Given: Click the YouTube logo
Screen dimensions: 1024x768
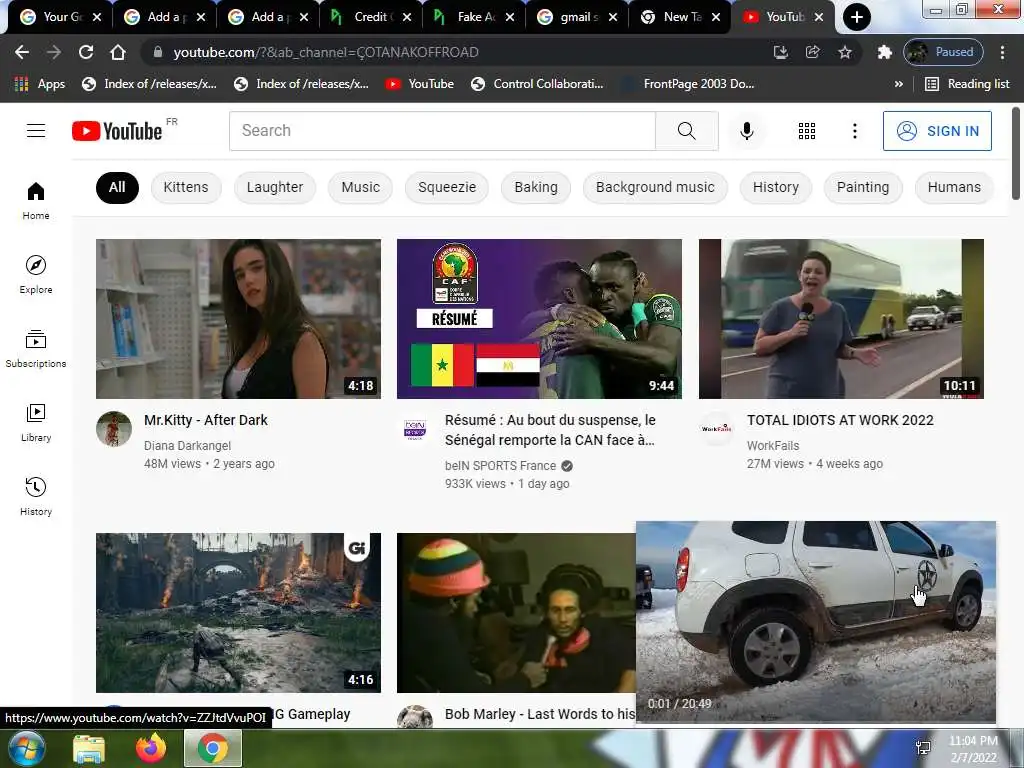Looking at the screenshot, I should (x=117, y=131).
